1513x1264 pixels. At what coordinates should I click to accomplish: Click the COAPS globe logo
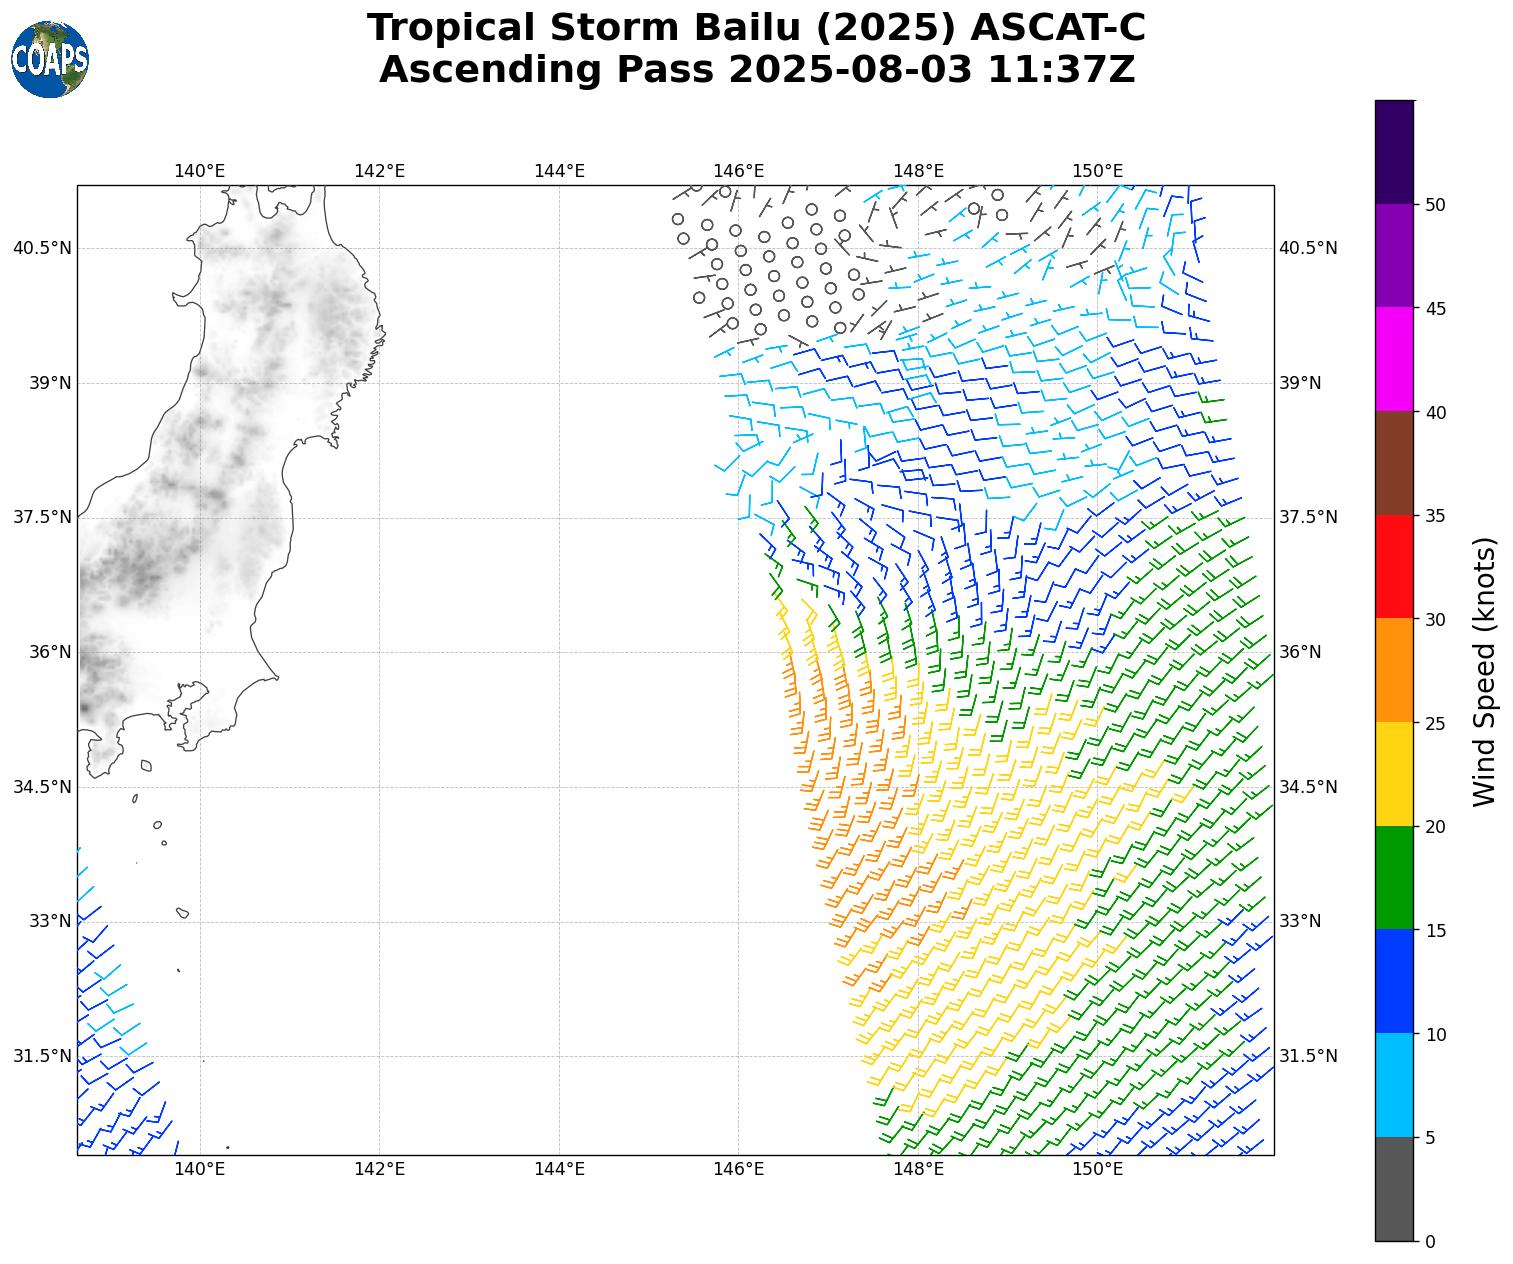point(50,60)
